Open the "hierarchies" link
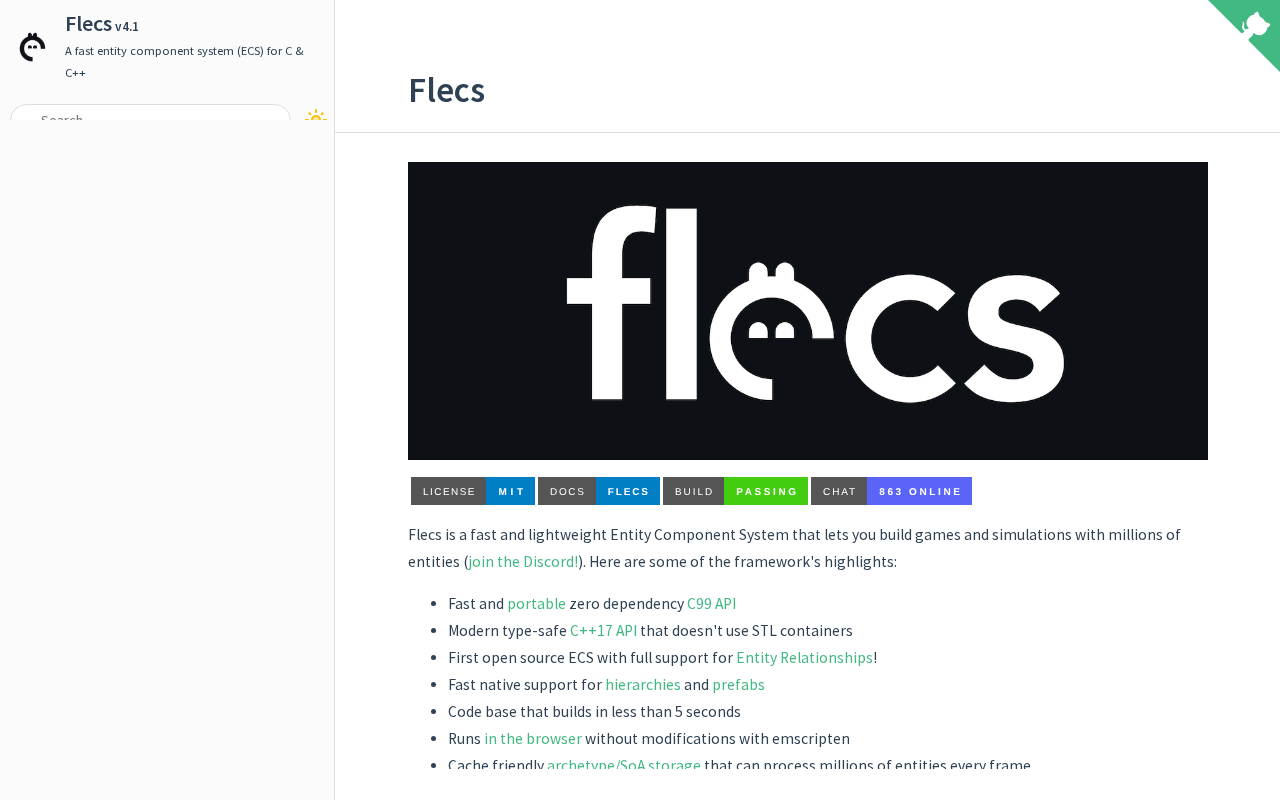1280x800 pixels. click(643, 684)
